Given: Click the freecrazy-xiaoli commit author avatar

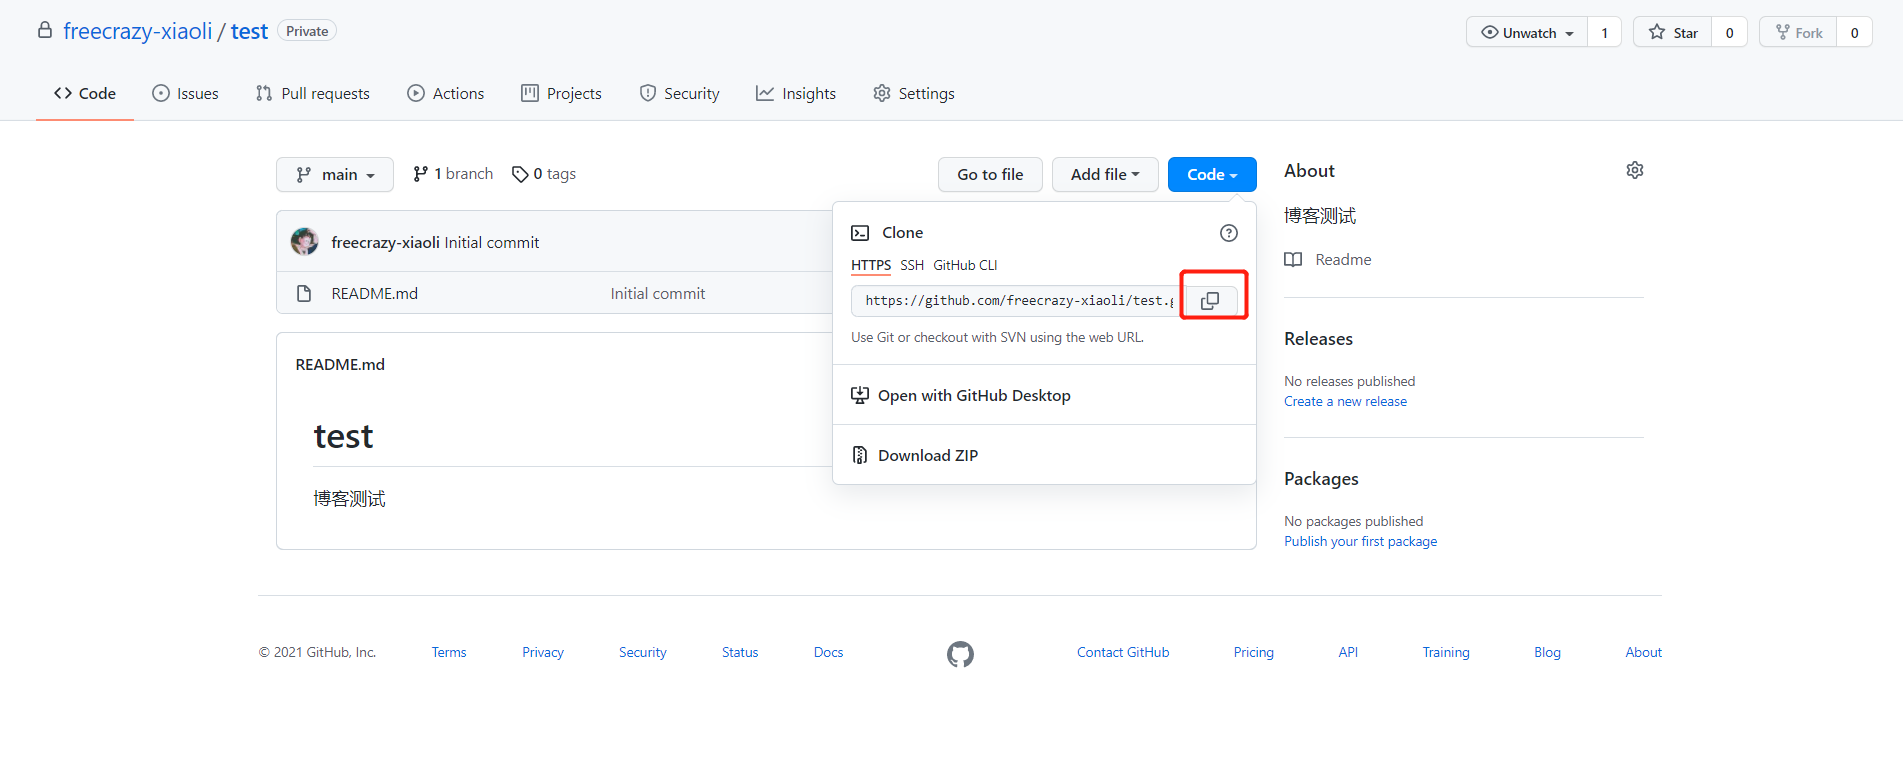Looking at the screenshot, I should tap(305, 242).
